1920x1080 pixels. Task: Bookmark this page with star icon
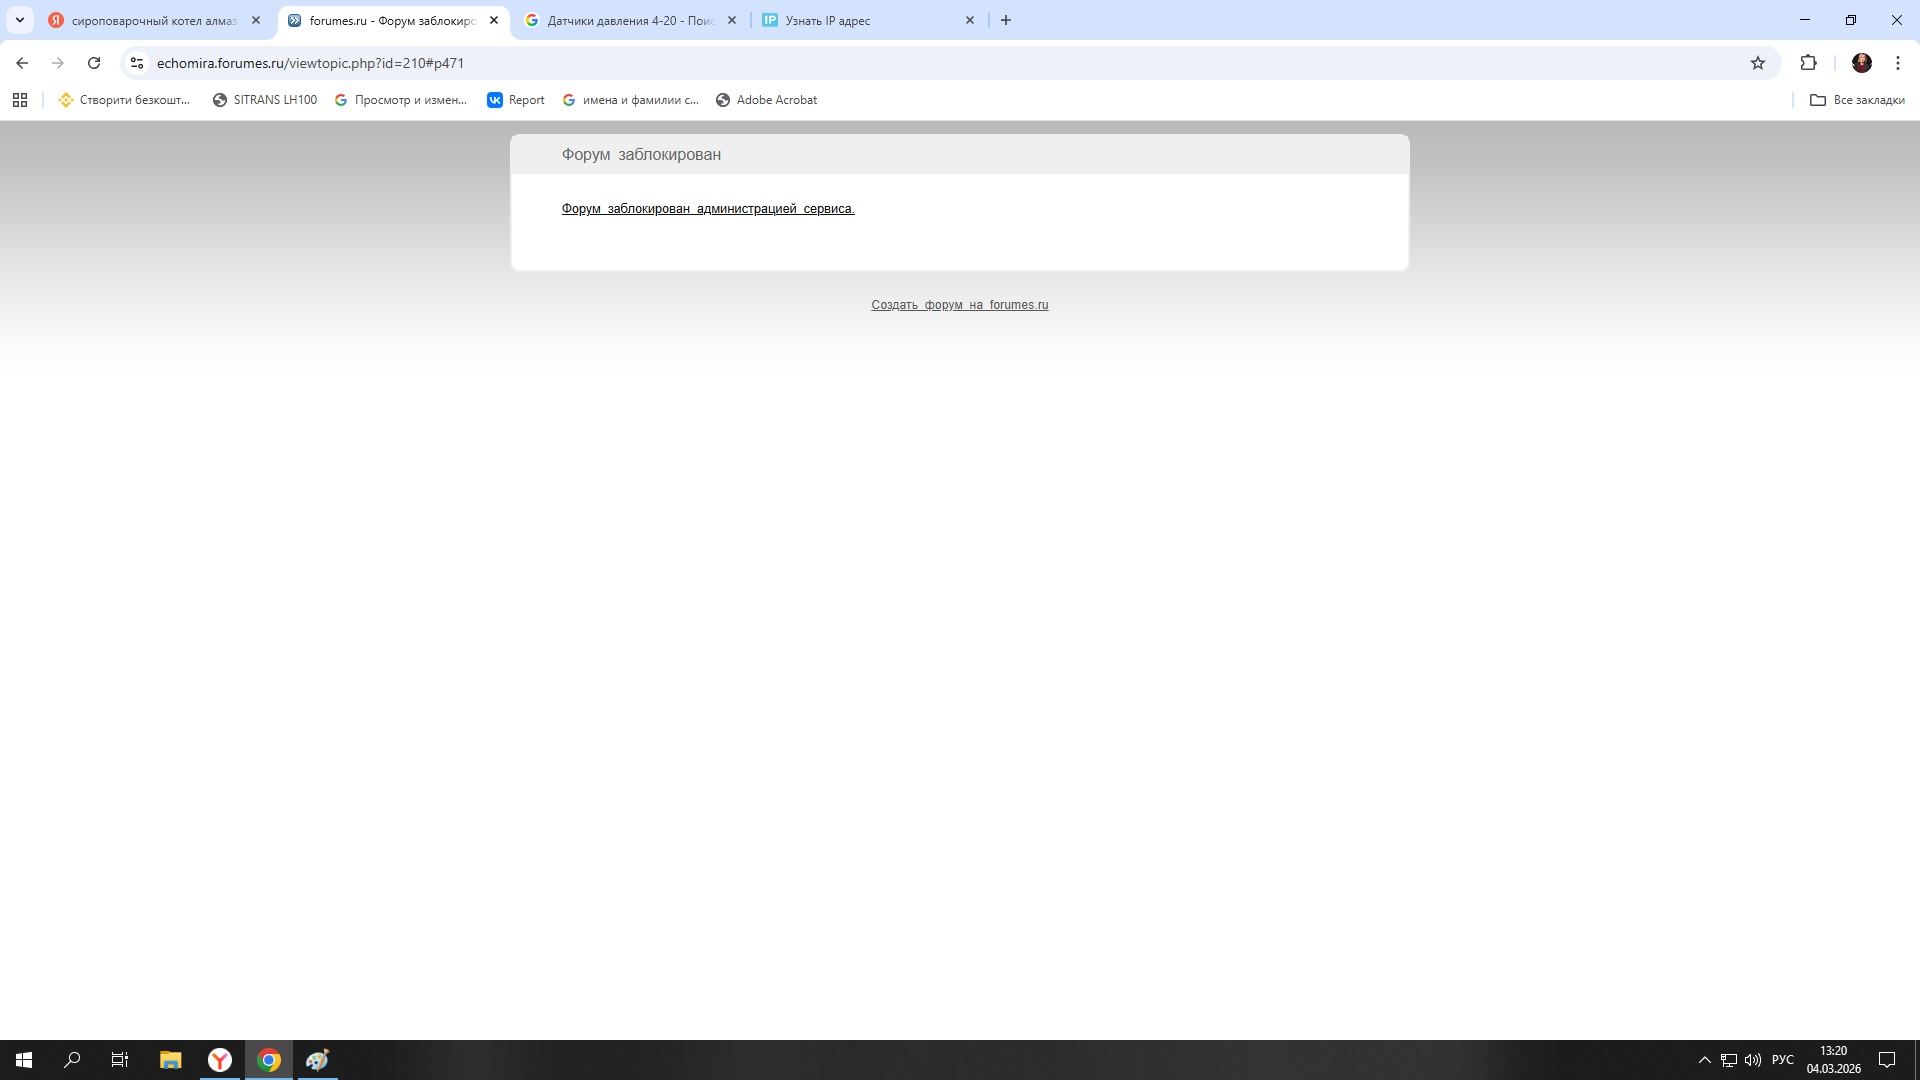[1758, 63]
